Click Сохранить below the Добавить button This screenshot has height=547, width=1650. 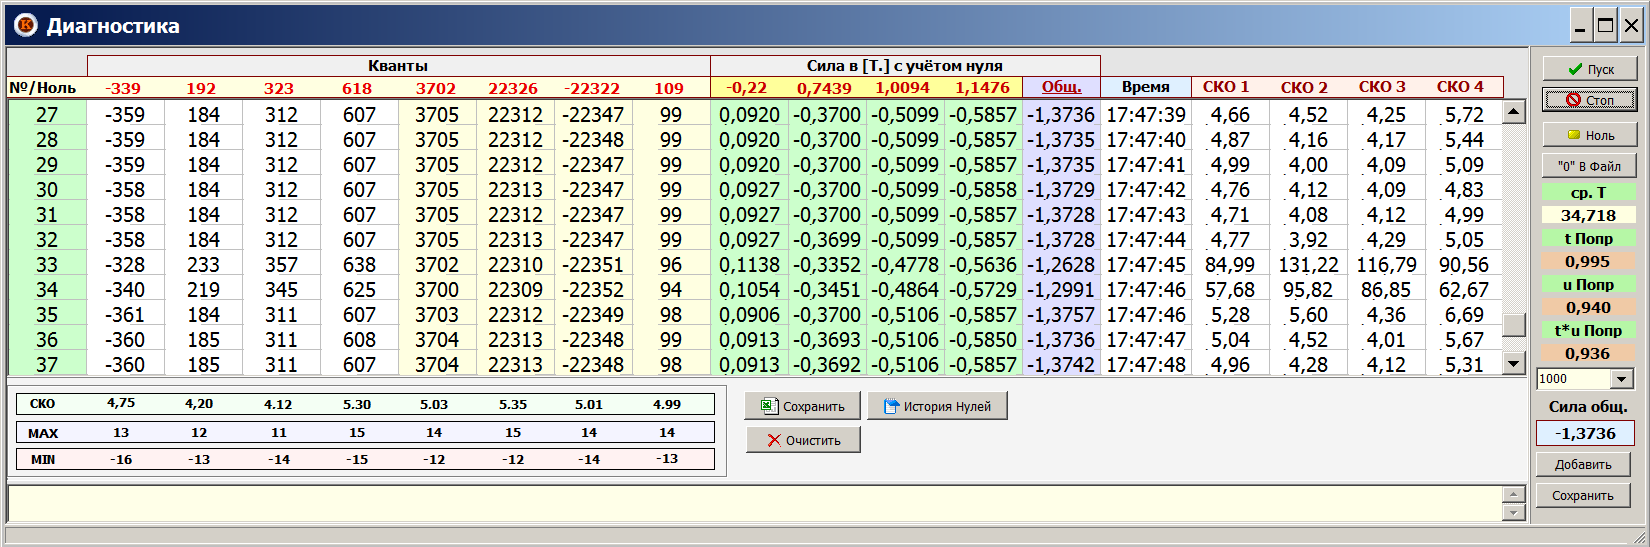point(1582,496)
